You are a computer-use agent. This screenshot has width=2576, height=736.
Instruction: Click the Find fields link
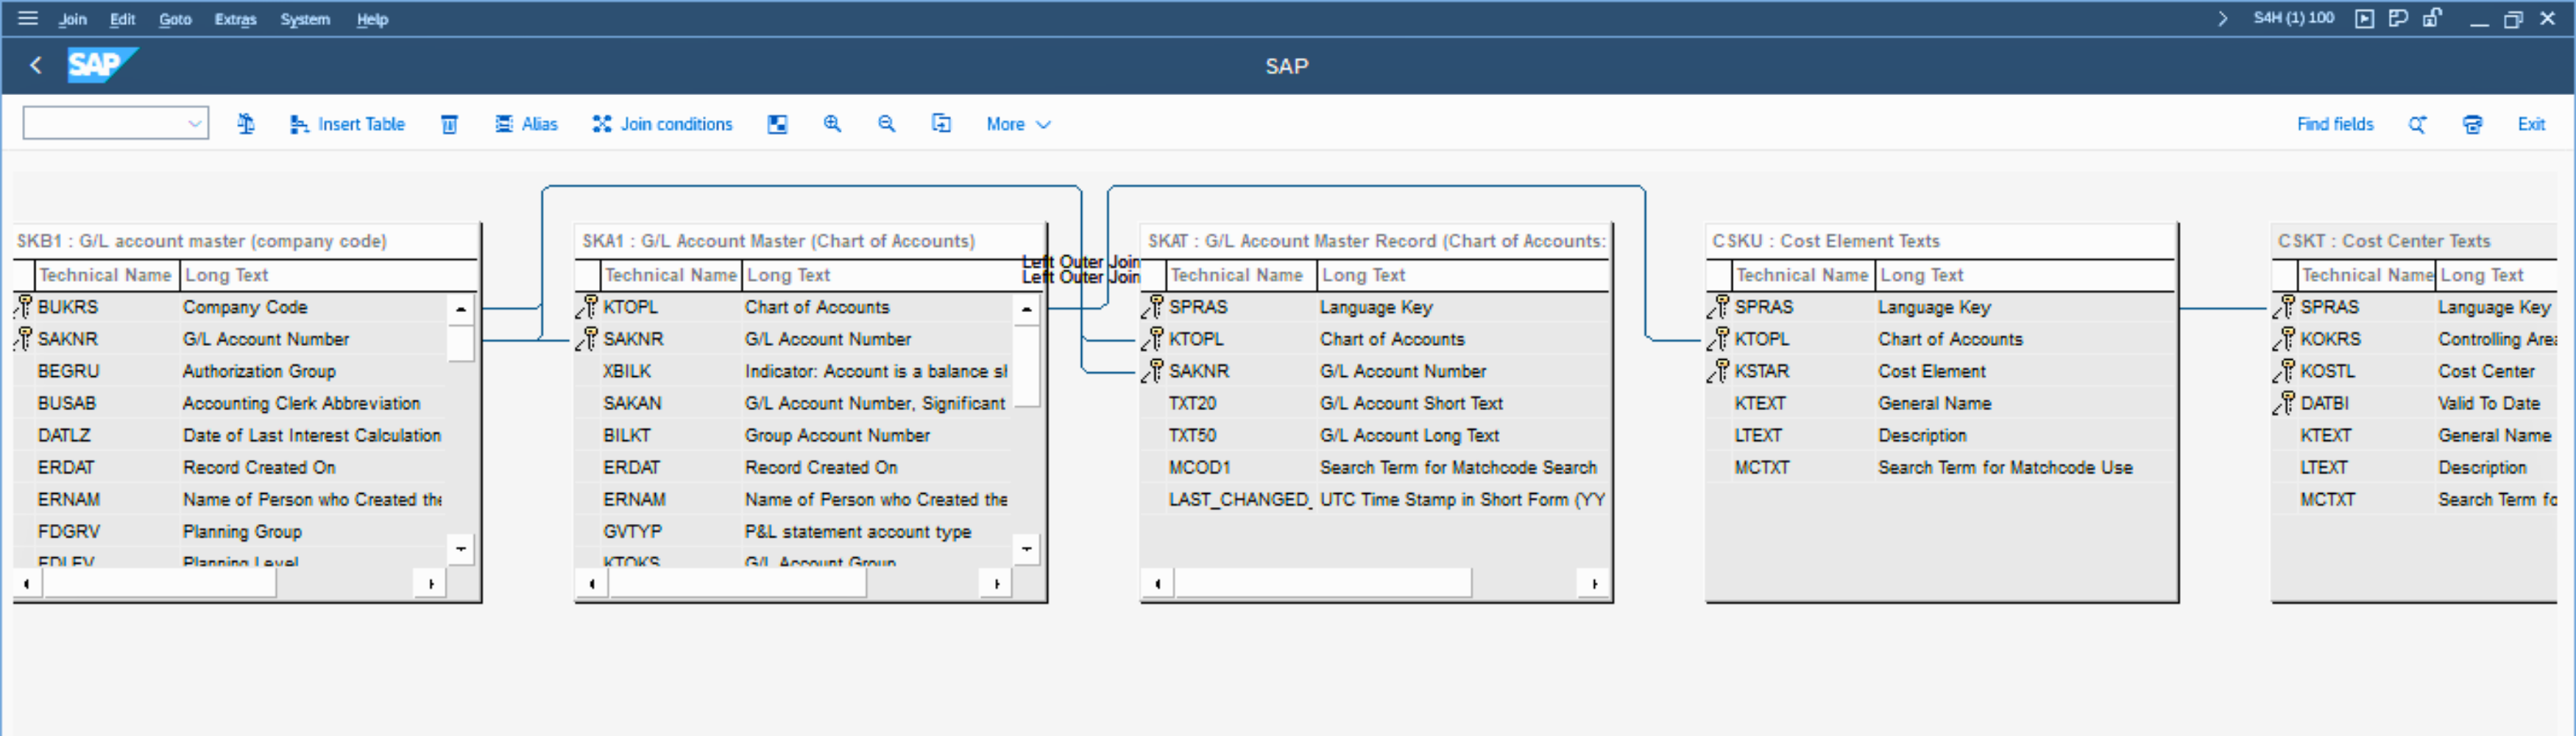point(2334,124)
